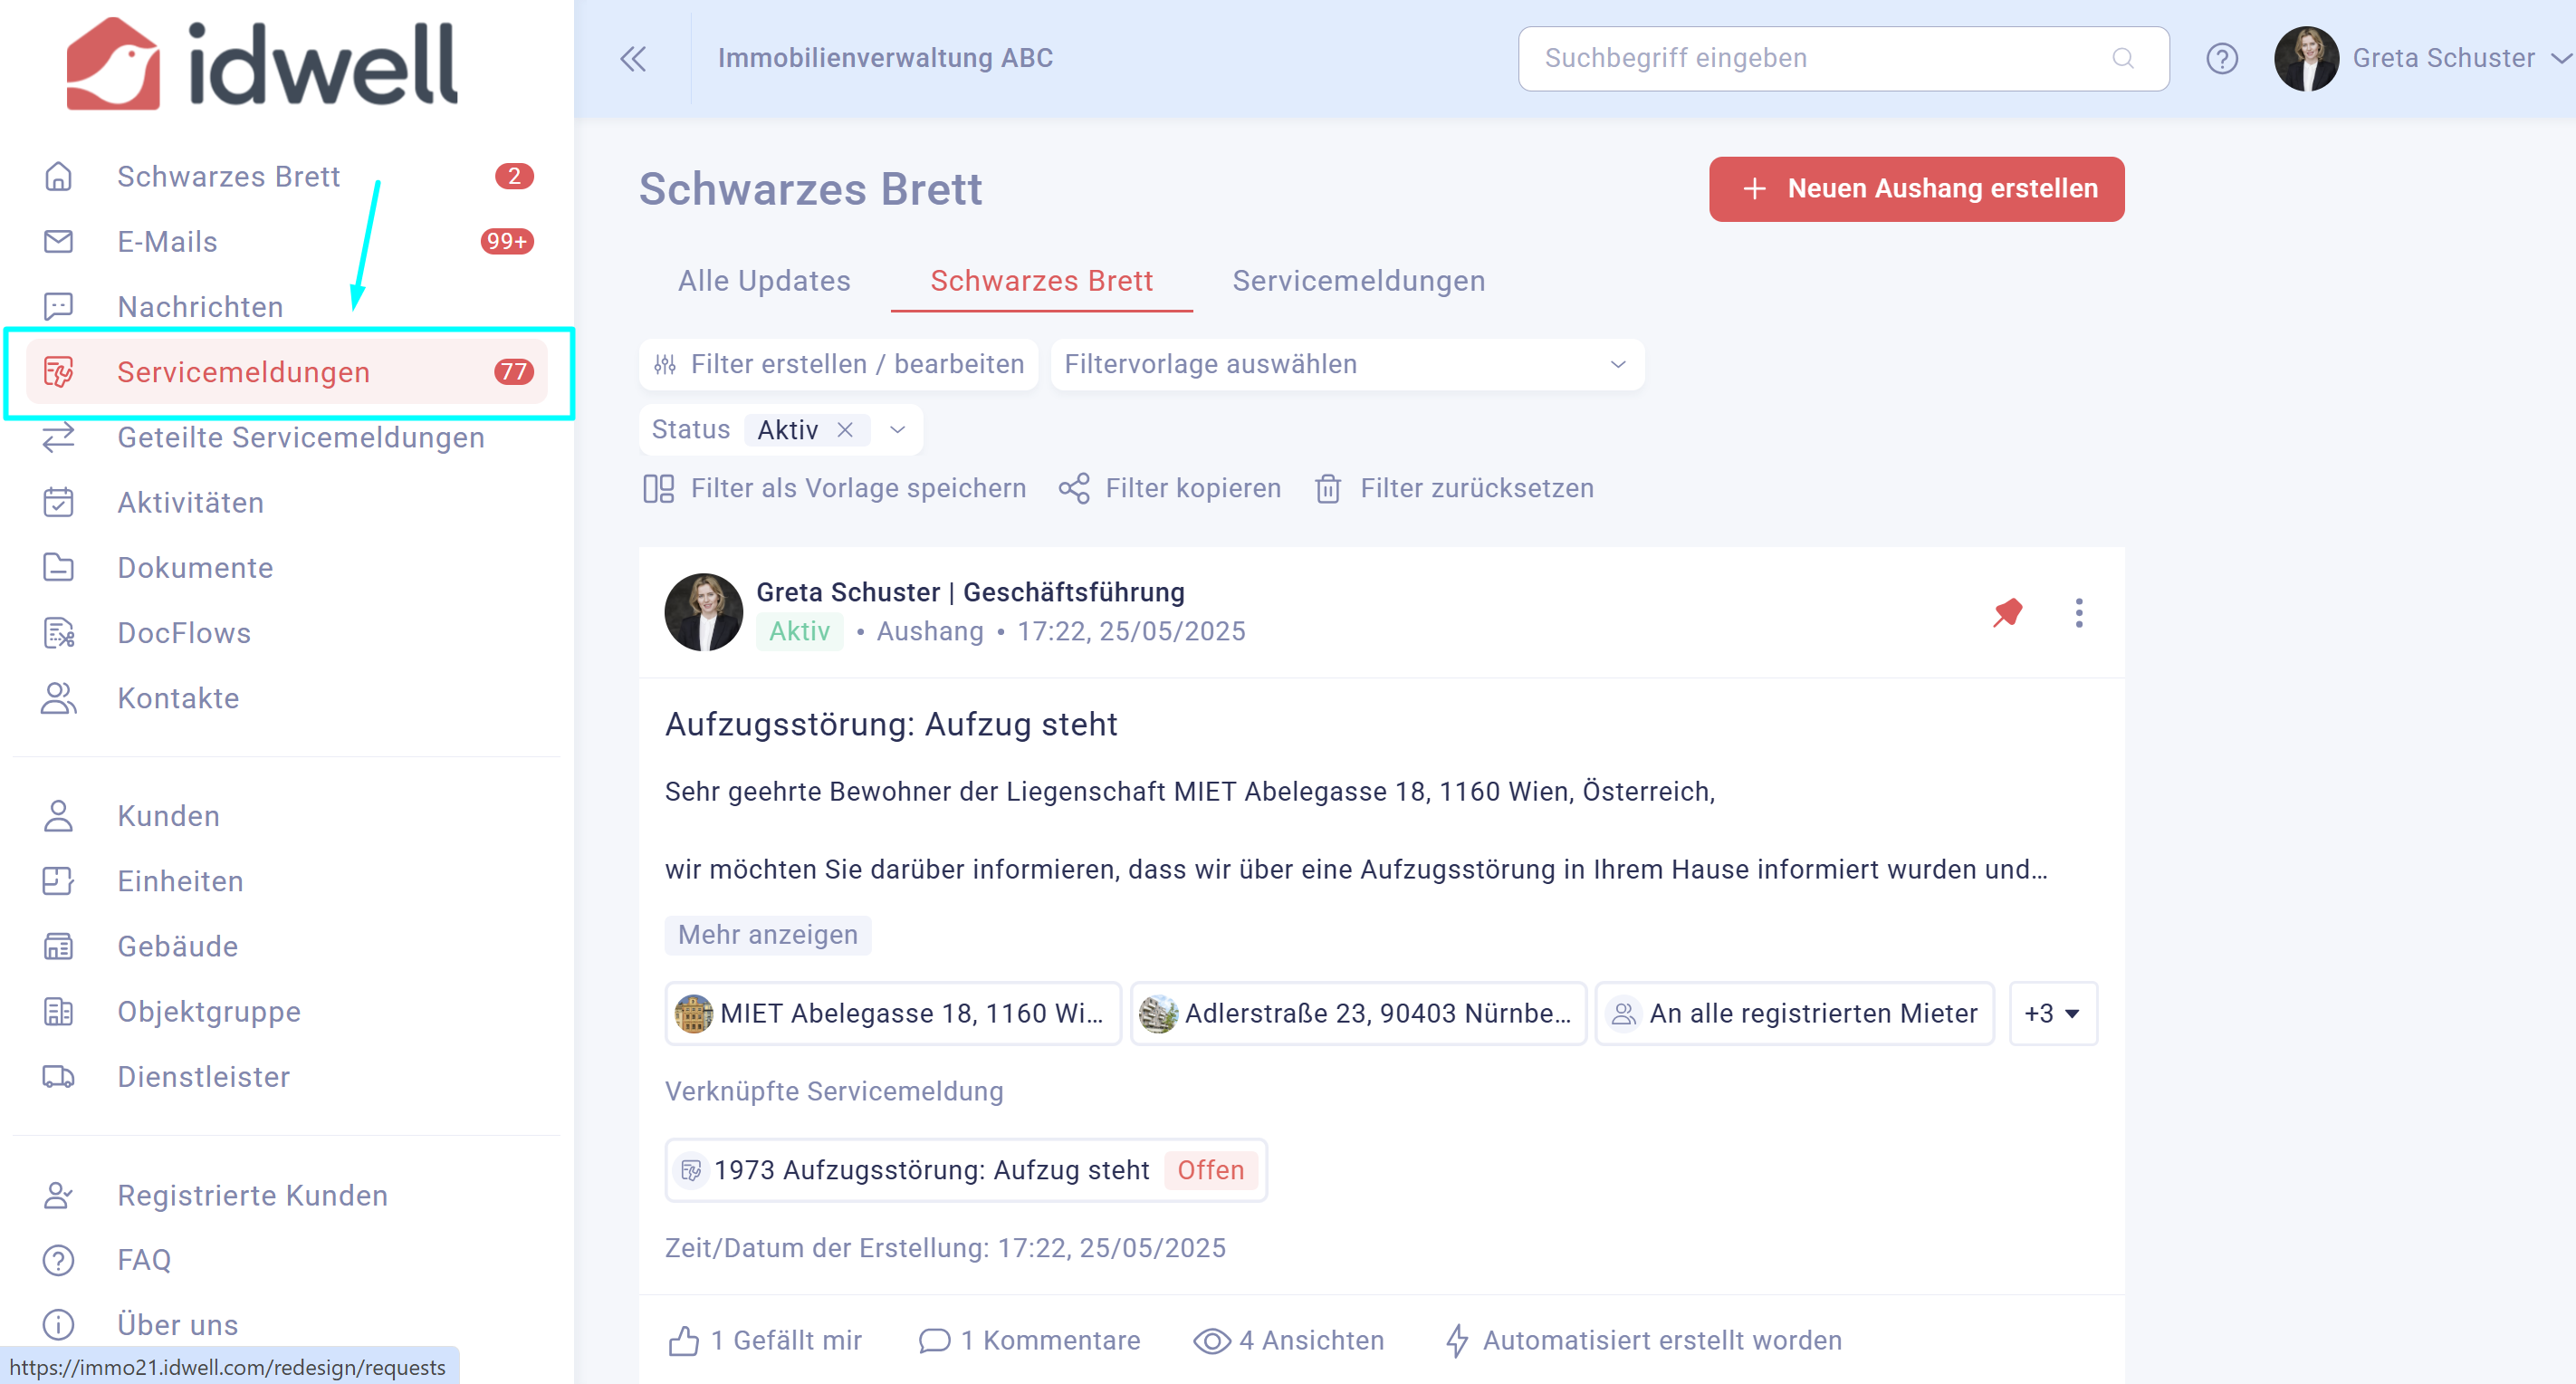The height and width of the screenshot is (1384, 2576).
Task: Switch to the Servicemeldungen tab
Action: [1358, 280]
